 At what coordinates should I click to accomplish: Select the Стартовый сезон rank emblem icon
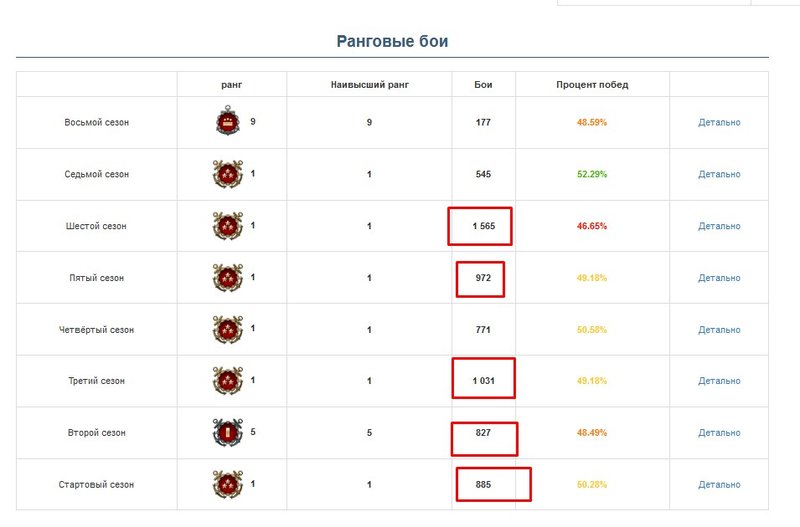[228, 484]
